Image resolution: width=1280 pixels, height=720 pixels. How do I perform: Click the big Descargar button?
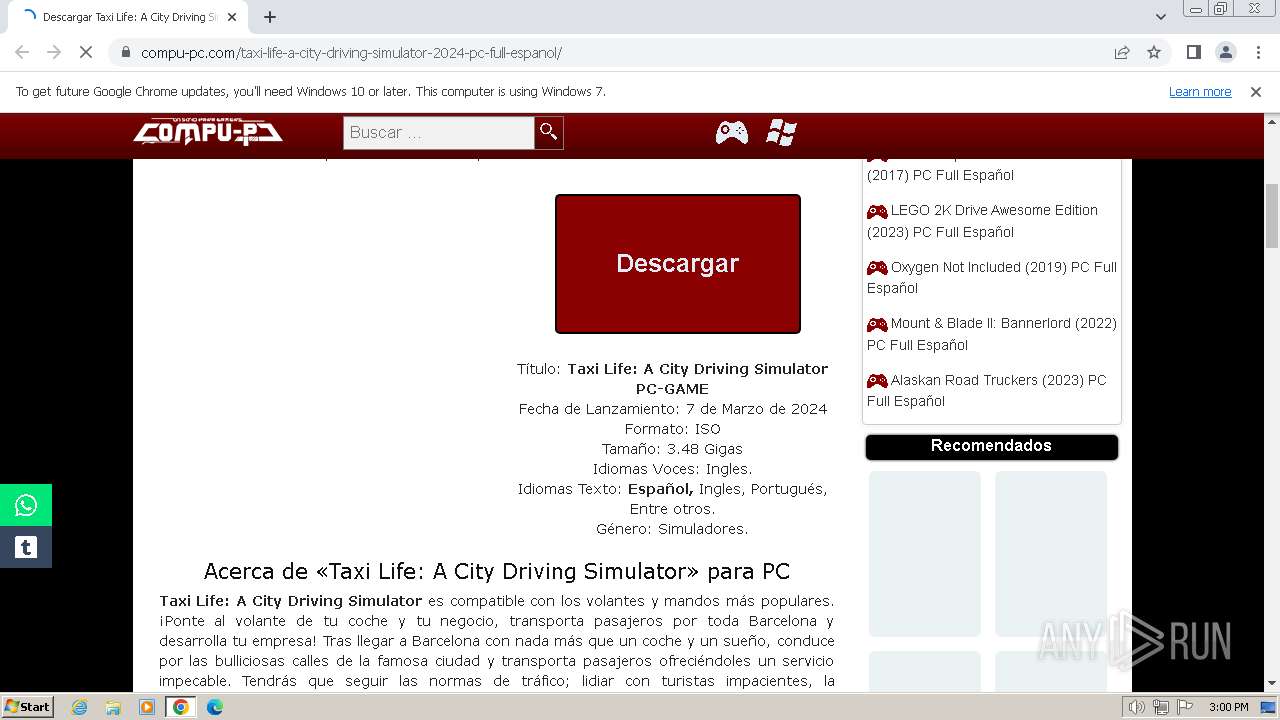(x=678, y=264)
